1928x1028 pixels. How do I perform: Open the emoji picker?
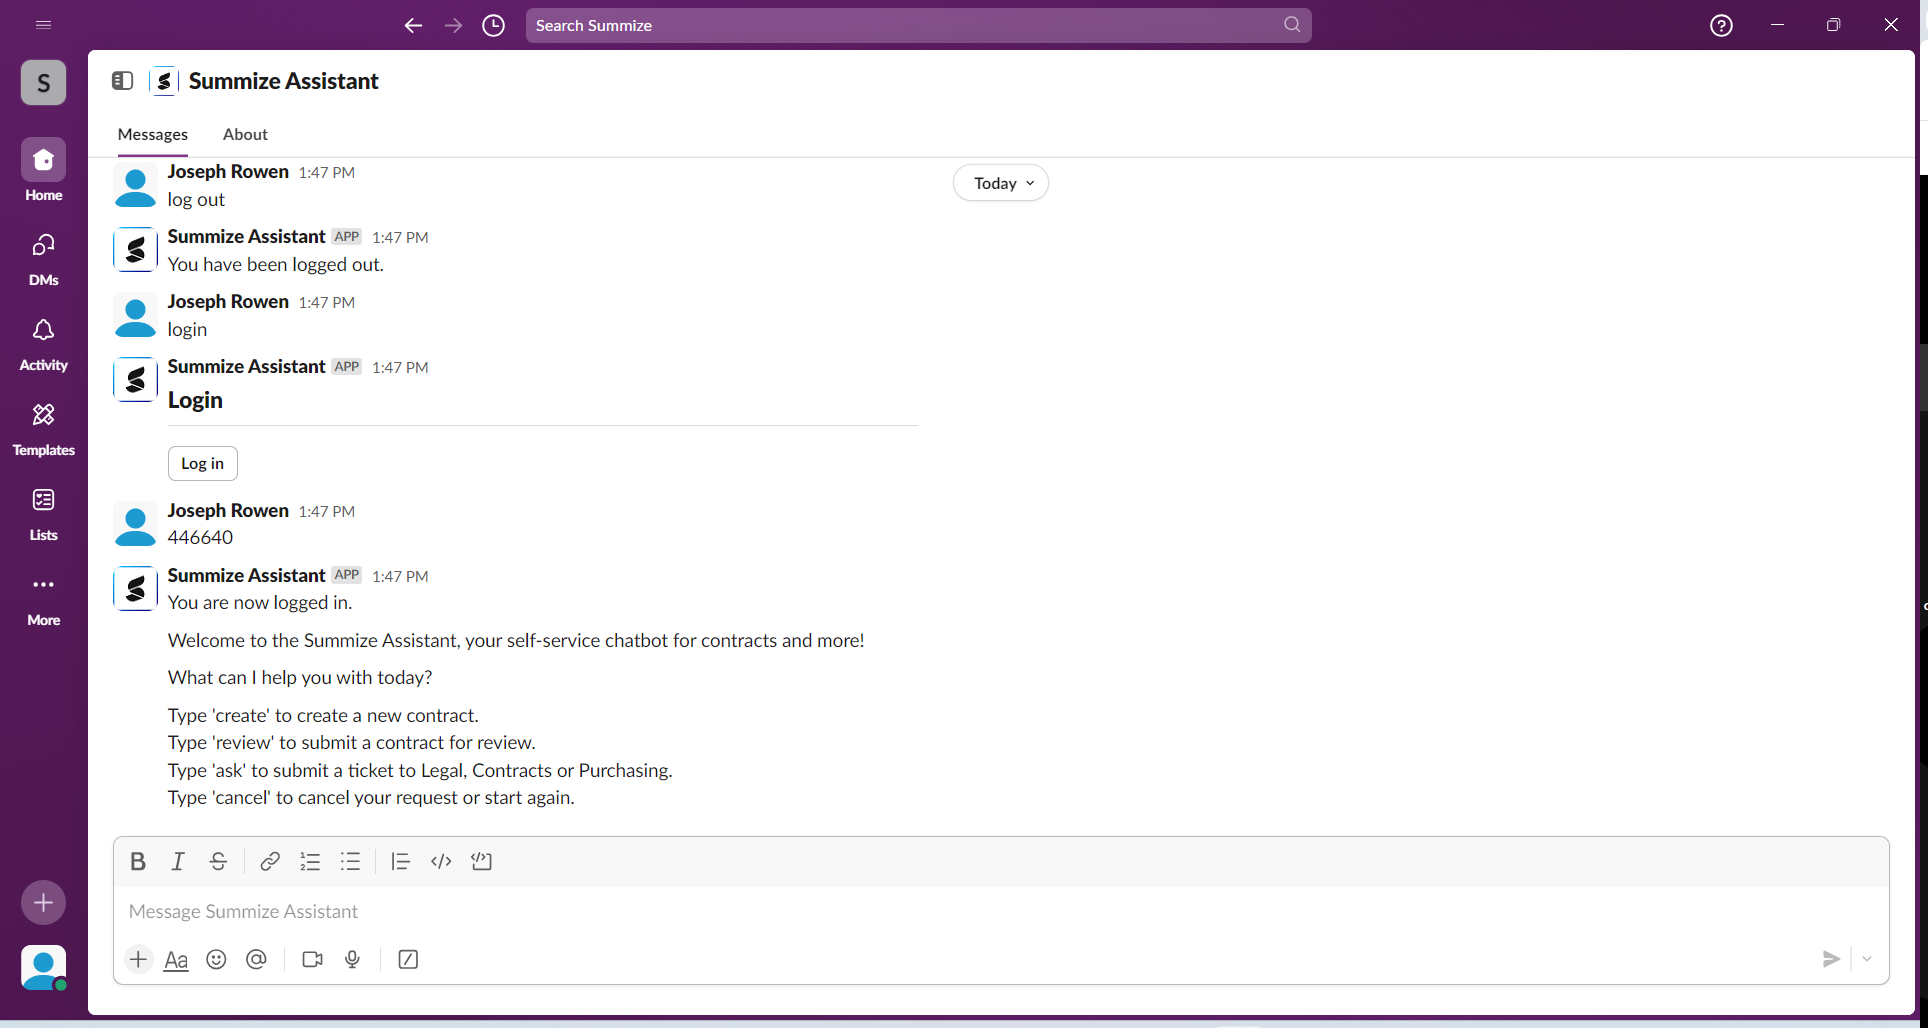216,960
